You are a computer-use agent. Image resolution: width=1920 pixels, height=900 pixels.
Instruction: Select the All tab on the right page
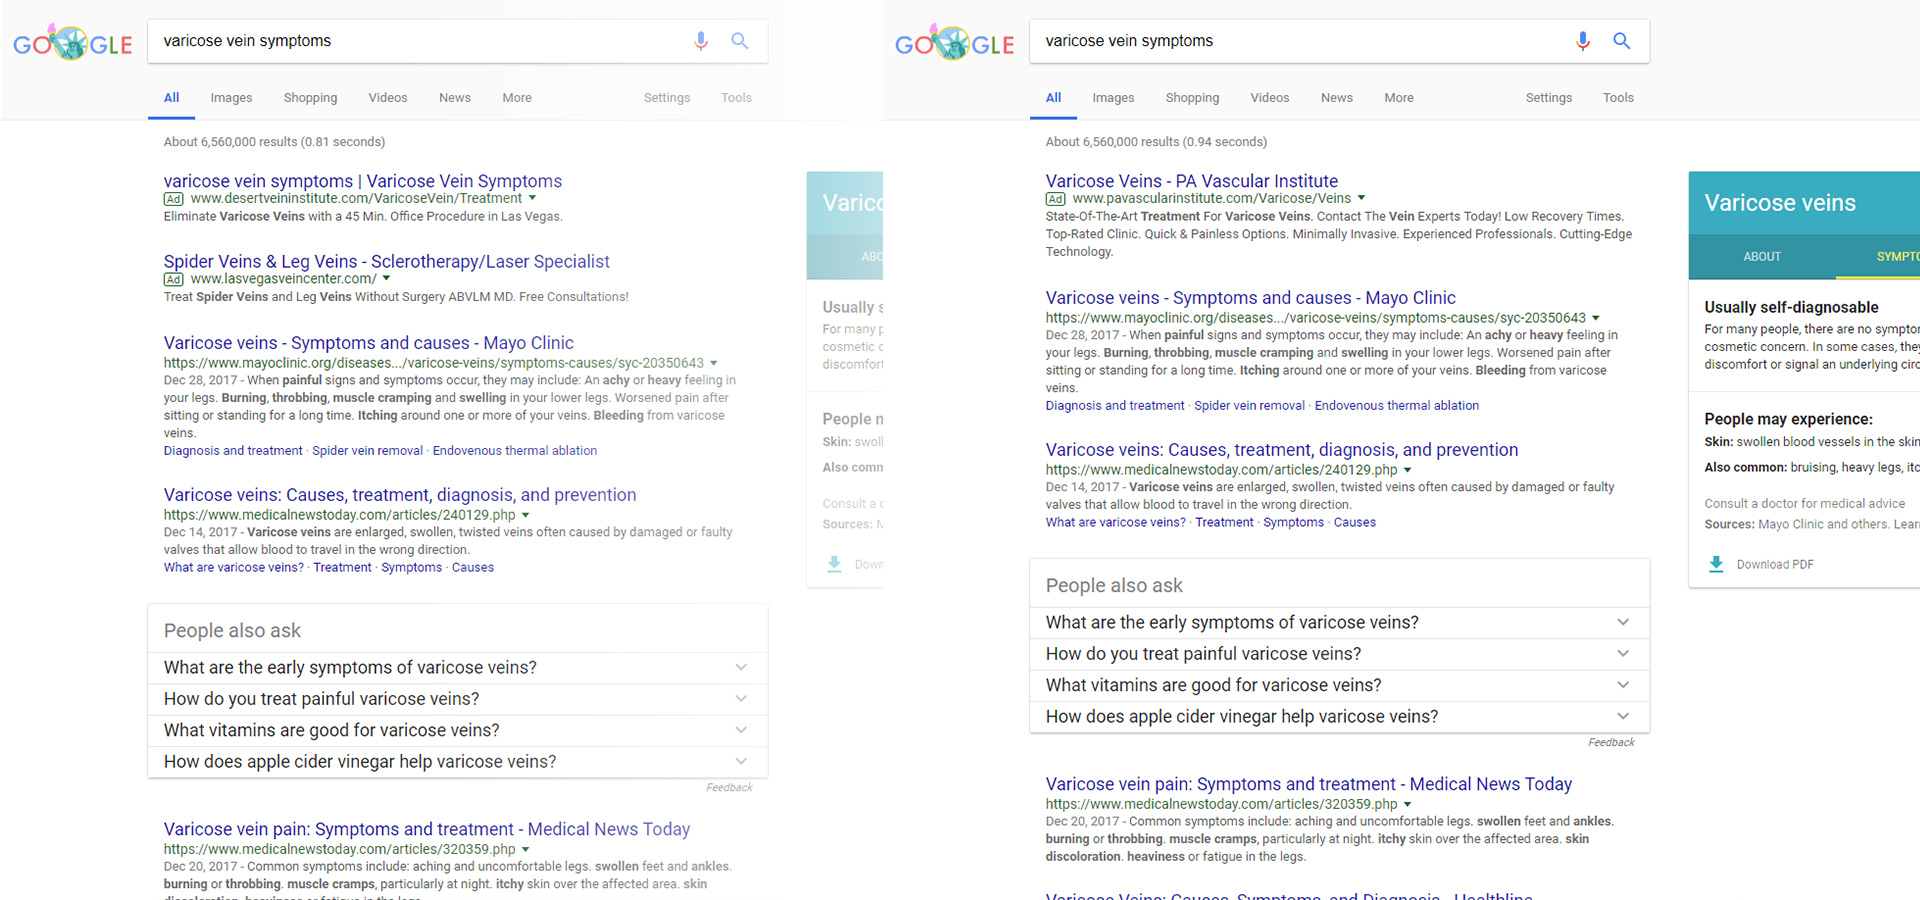point(1054,98)
